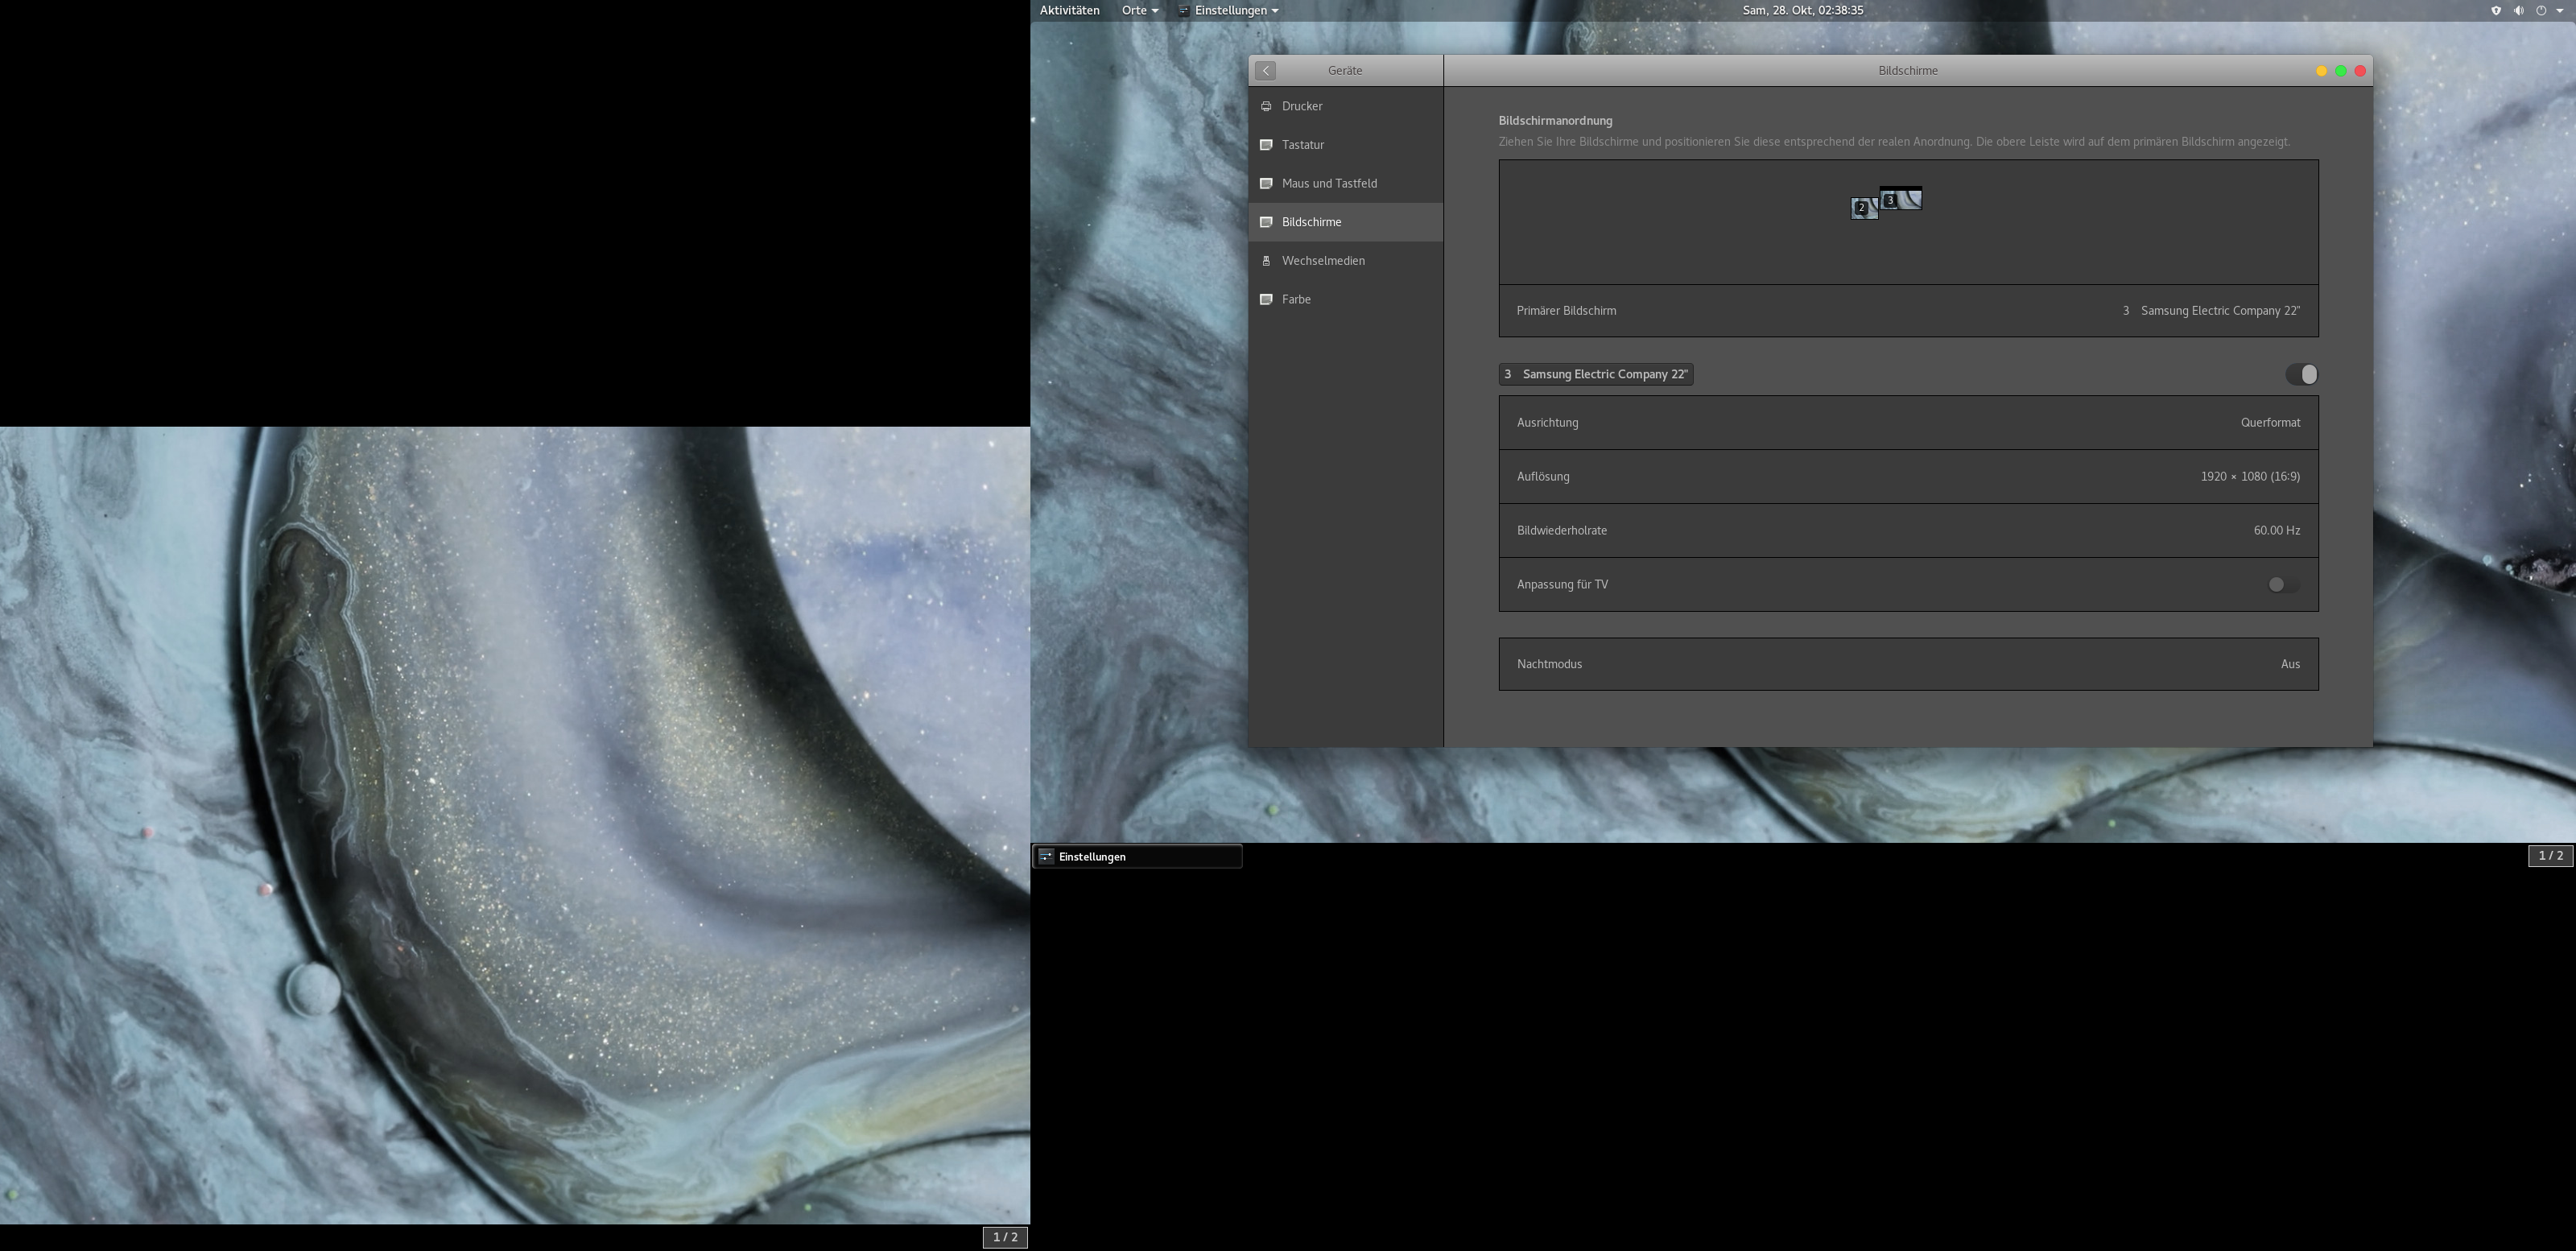Viewport: 2576px width, 1251px height.
Task: Open the Nachtmodus settings row
Action: point(1908,664)
